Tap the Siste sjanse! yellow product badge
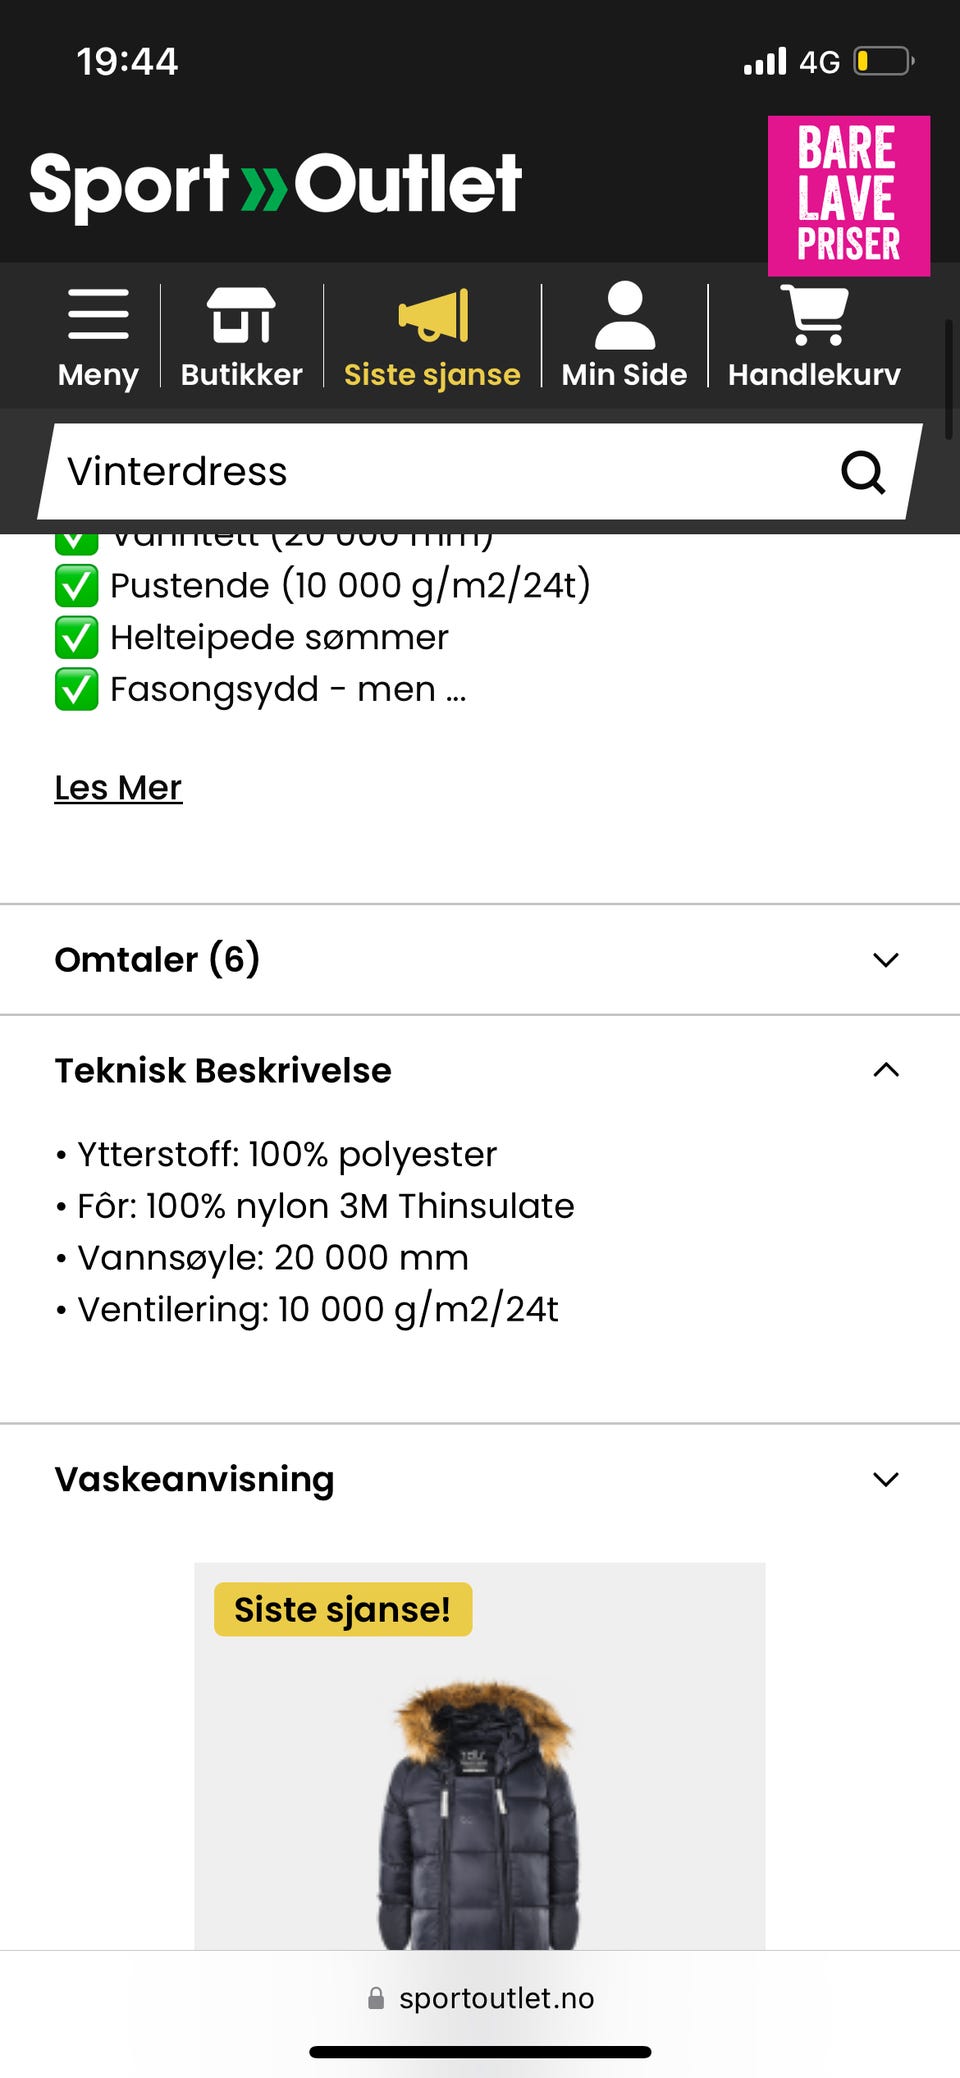Screen dimensions: 960x2078 click(343, 1610)
